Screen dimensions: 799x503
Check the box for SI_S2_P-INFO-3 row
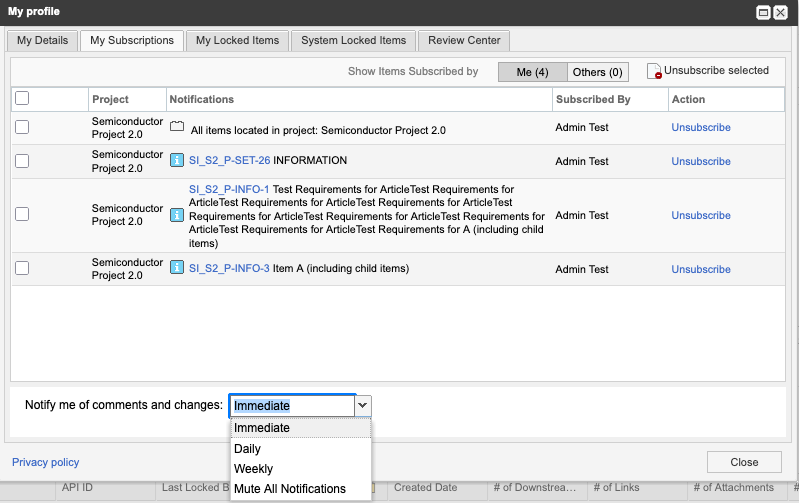22,268
